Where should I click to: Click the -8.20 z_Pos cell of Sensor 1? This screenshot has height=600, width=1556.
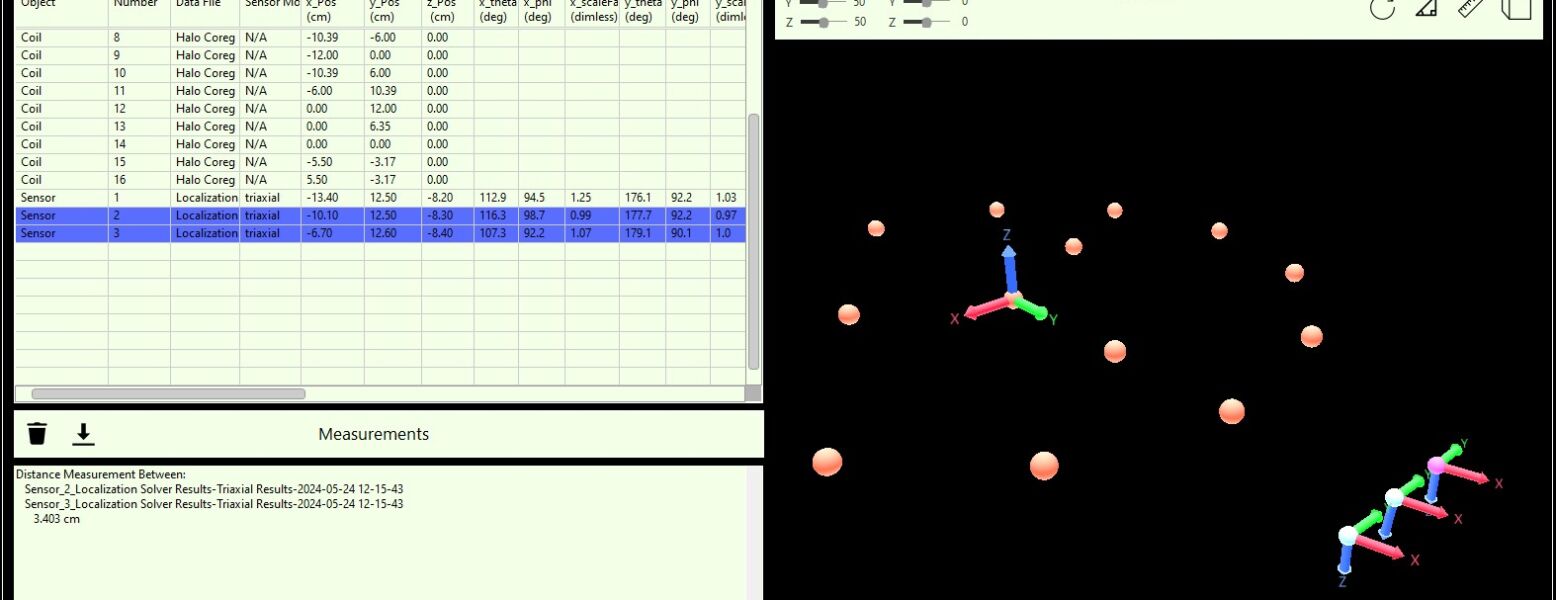tap(448, 198)
